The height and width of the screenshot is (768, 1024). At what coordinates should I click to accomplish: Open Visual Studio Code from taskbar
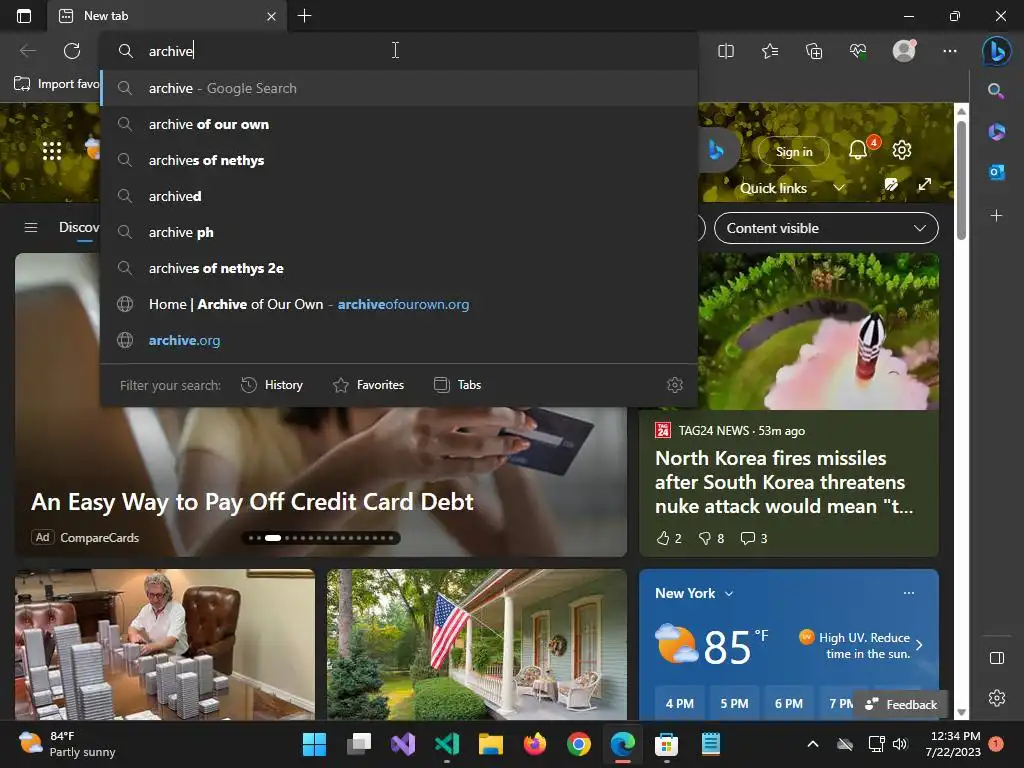[x=447, y=744]
